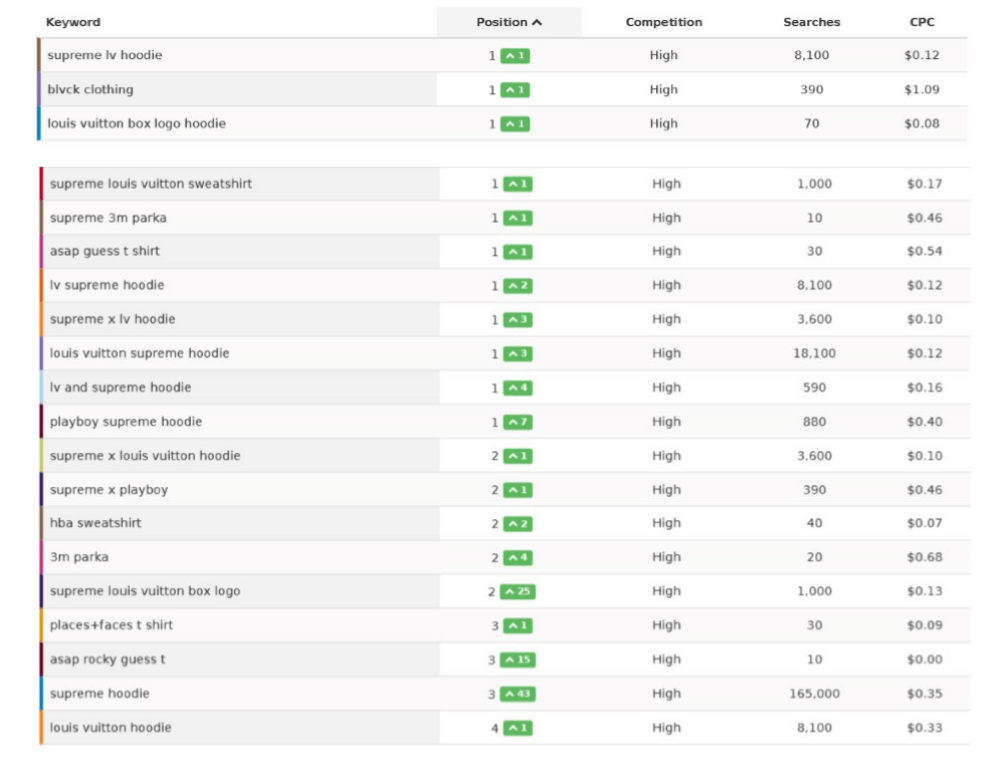Click the keyword text 'louis vuitton hoodie' in its own row

coord(111,728)
